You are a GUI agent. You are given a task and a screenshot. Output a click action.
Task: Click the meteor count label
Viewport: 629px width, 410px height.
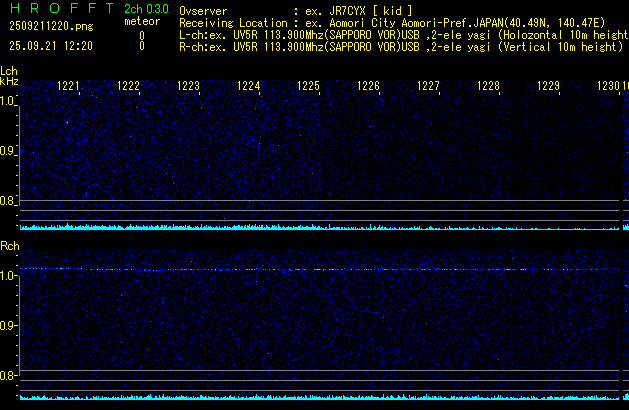[141, 21]
